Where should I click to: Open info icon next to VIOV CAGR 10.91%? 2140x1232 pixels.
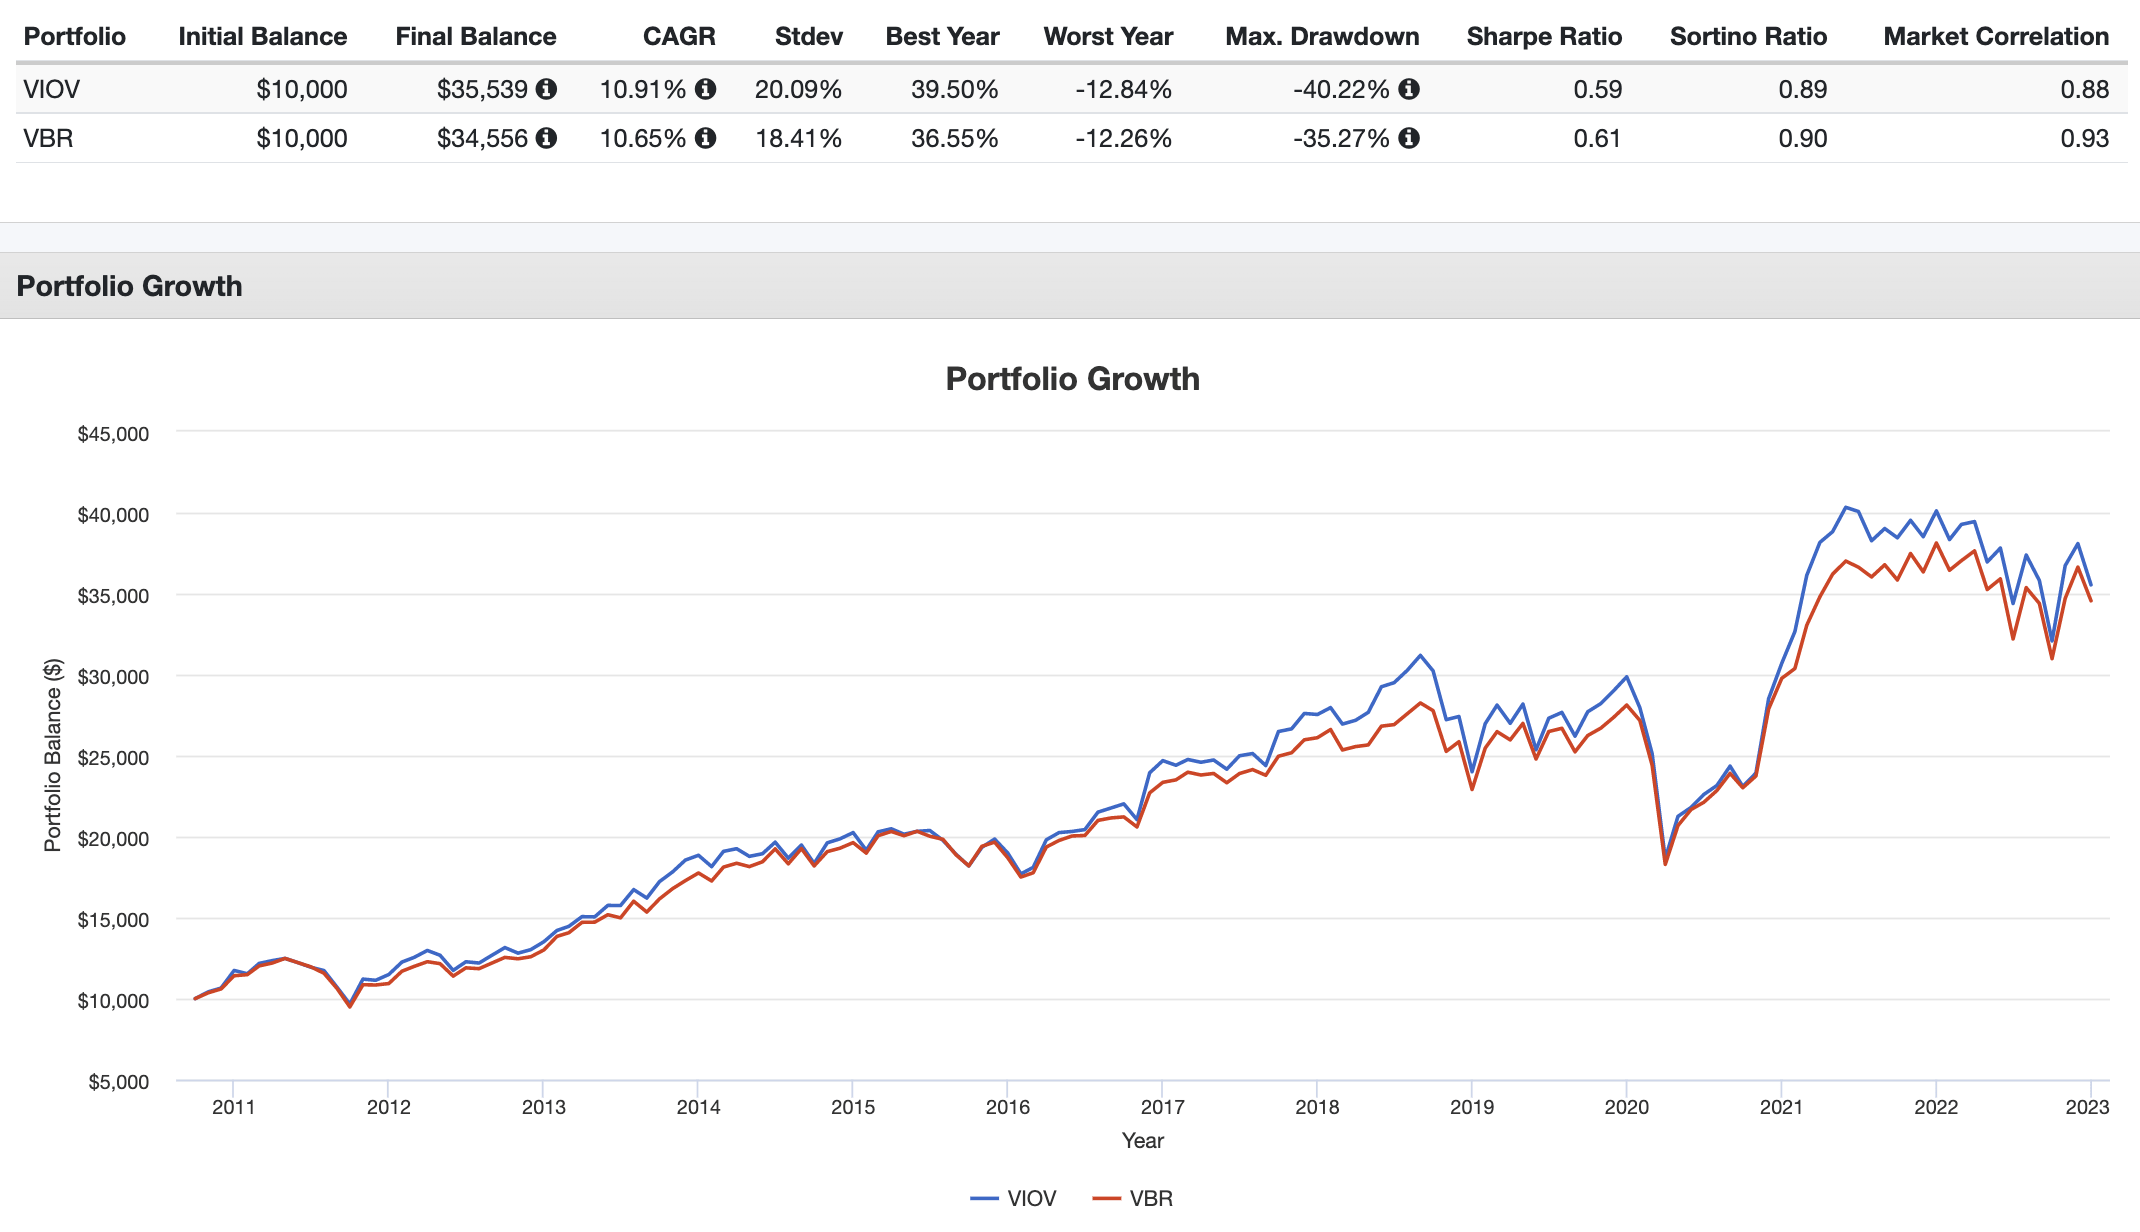coord(705,89)
